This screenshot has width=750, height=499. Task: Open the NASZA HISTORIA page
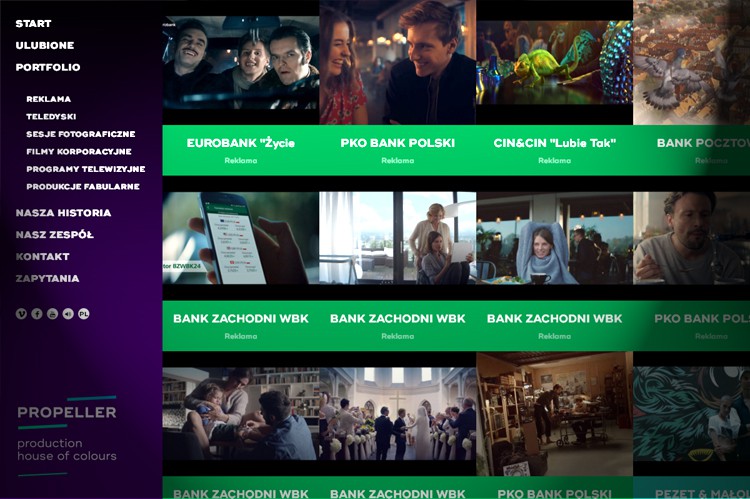point(63,213)
